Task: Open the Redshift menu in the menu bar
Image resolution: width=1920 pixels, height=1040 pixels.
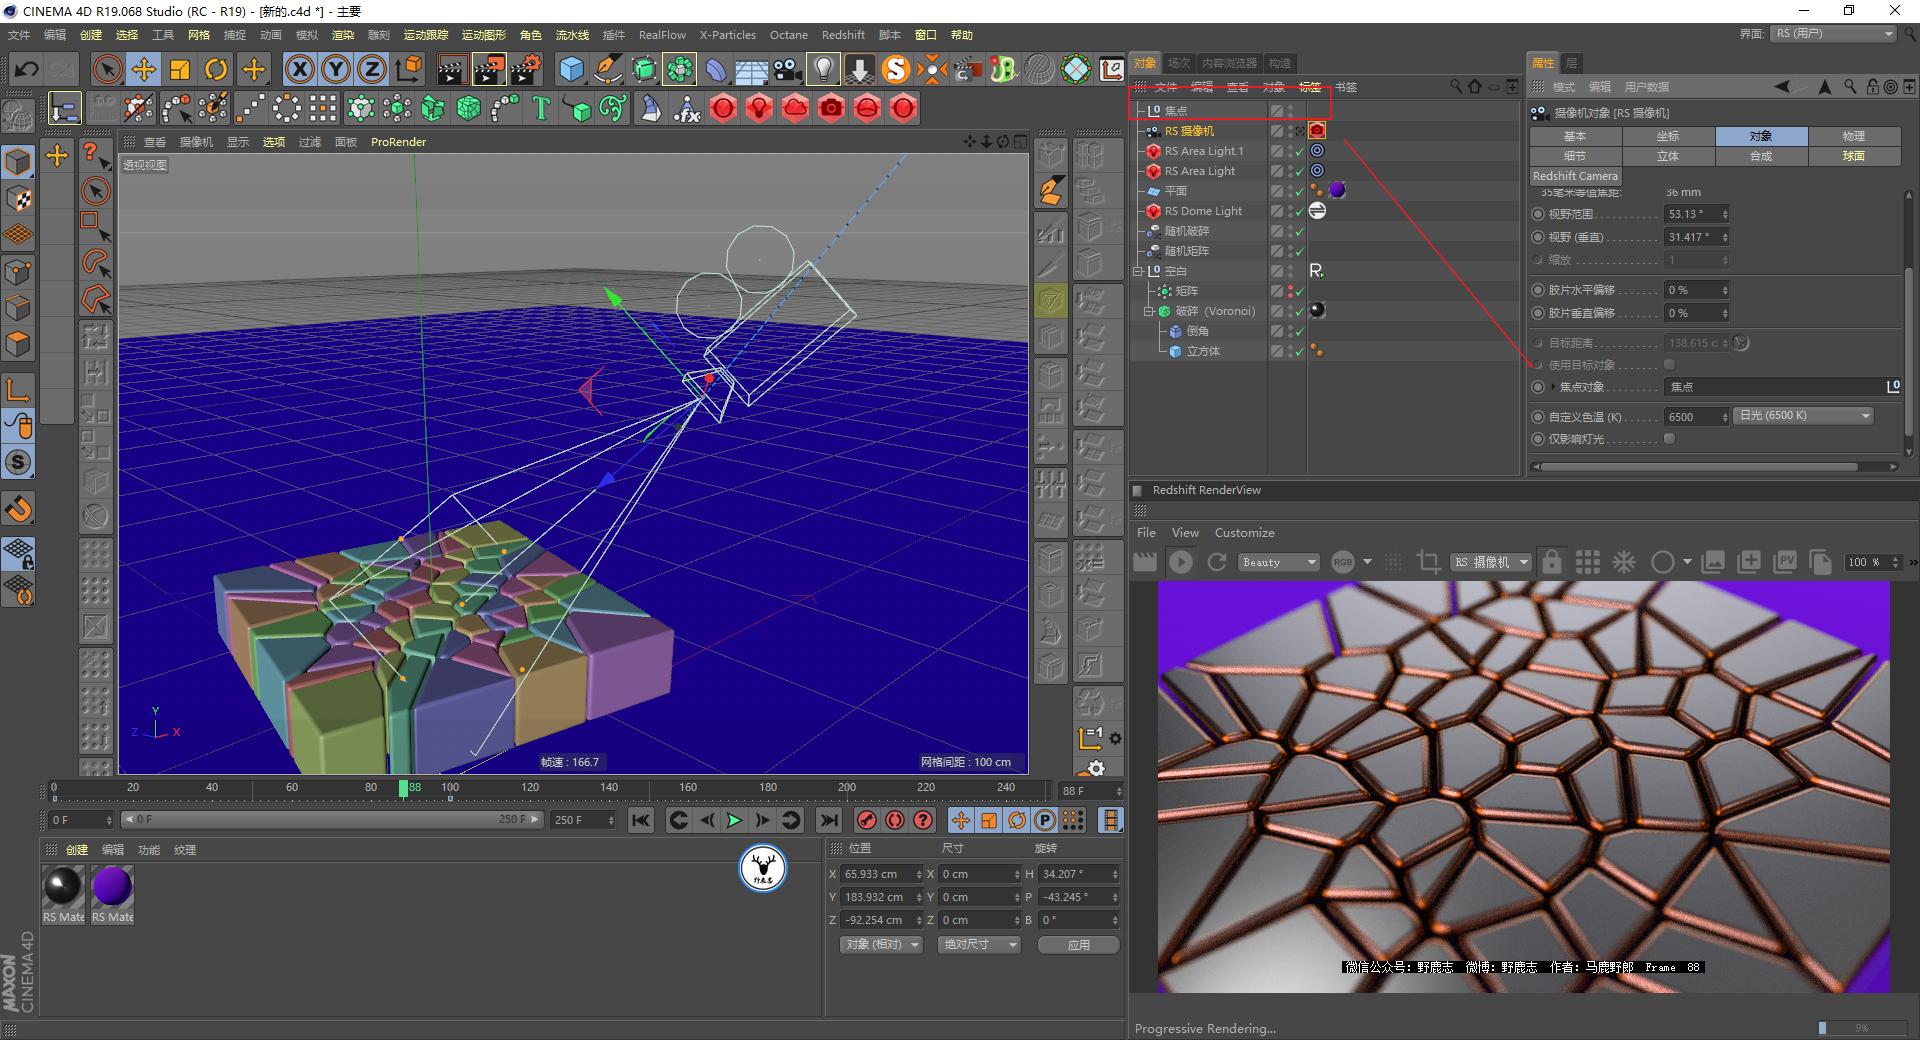Action: (843, 34)
